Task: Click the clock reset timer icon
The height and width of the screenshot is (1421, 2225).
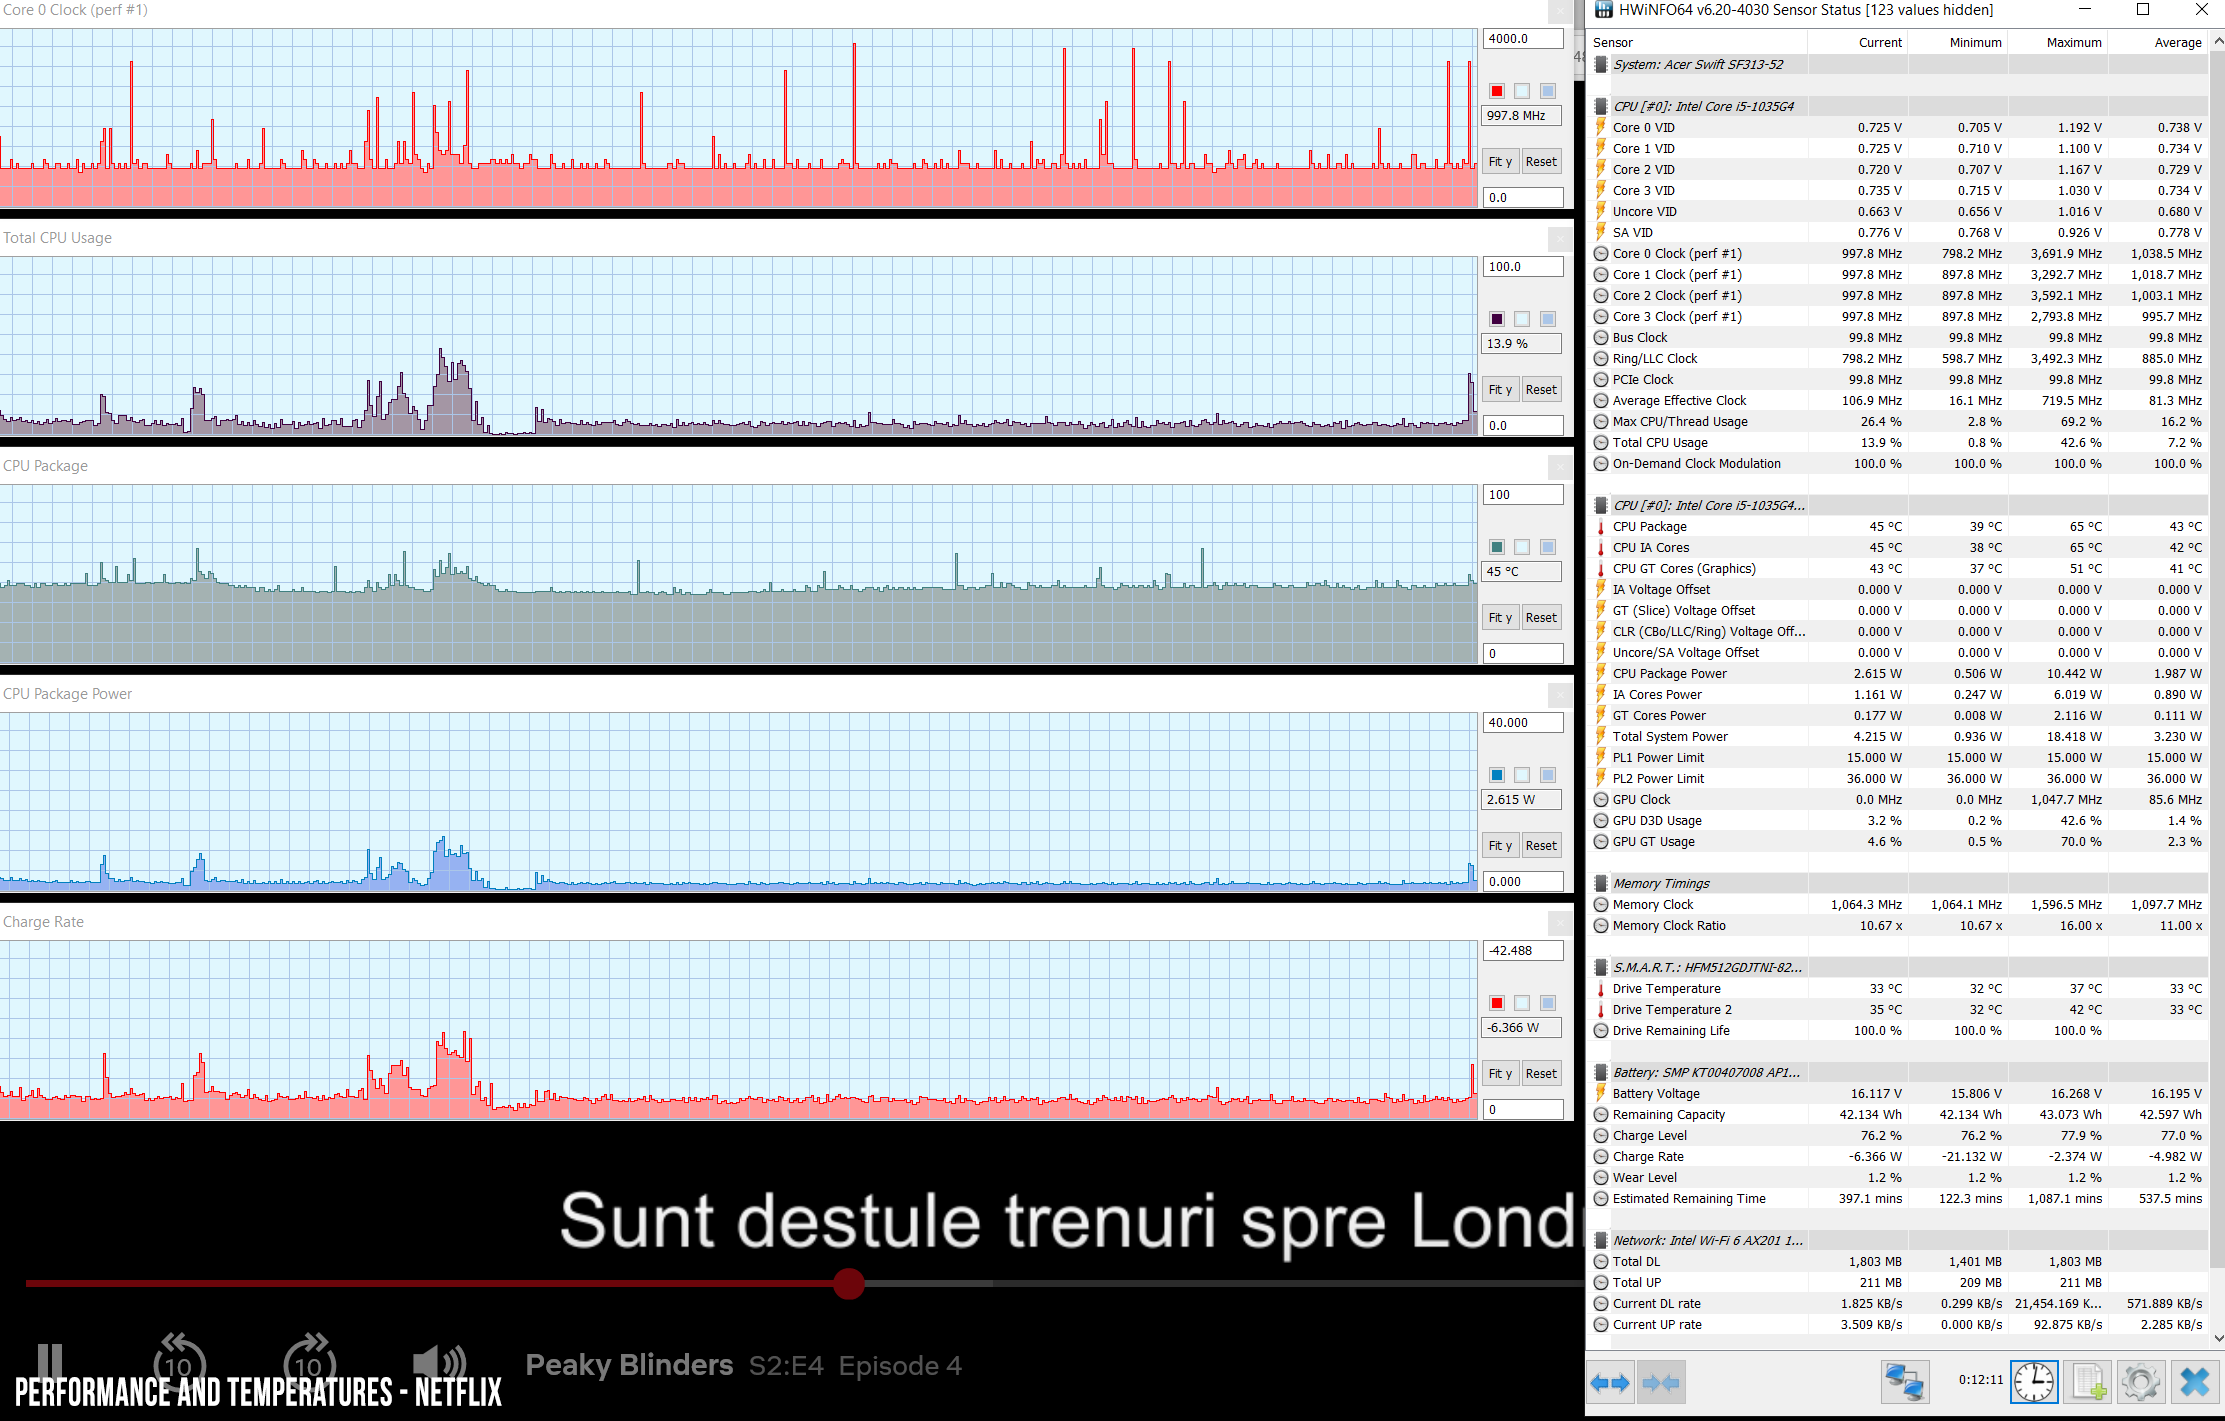Action: tap(2034, 1383)
